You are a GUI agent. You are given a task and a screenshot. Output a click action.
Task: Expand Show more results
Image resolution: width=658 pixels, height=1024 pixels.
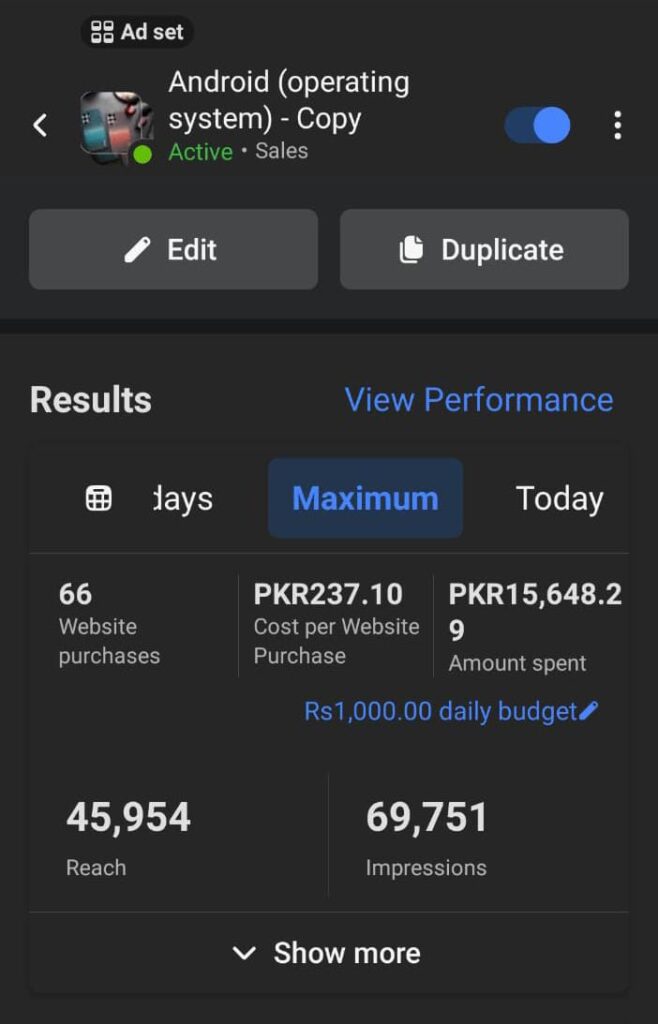[x=346, y=953]
